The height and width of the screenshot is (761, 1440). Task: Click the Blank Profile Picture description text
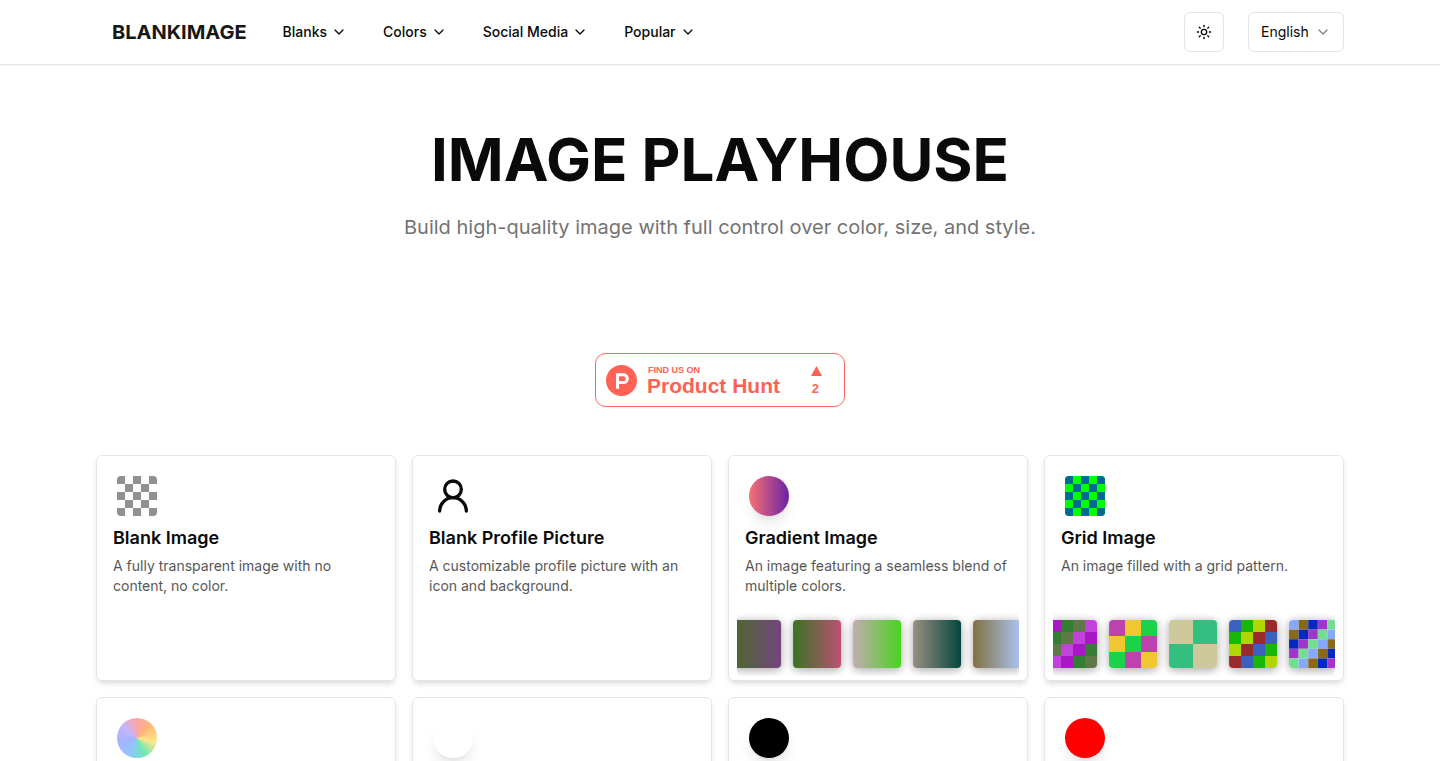click(553, 576)
